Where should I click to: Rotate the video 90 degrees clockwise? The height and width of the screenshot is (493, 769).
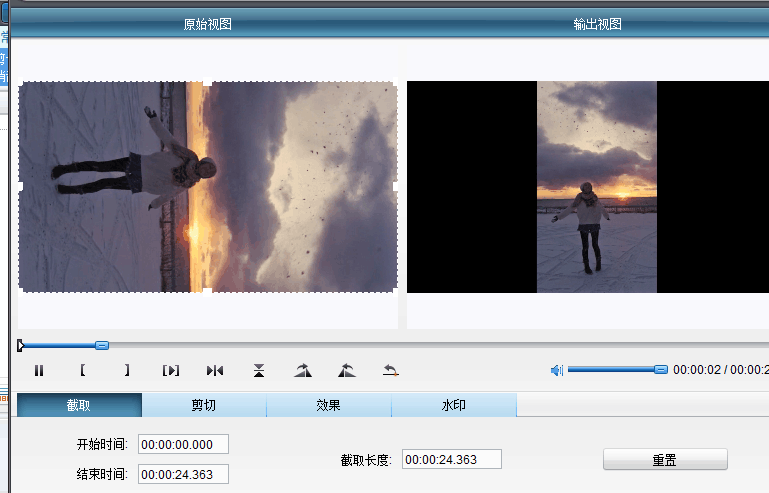pos(303,370)
